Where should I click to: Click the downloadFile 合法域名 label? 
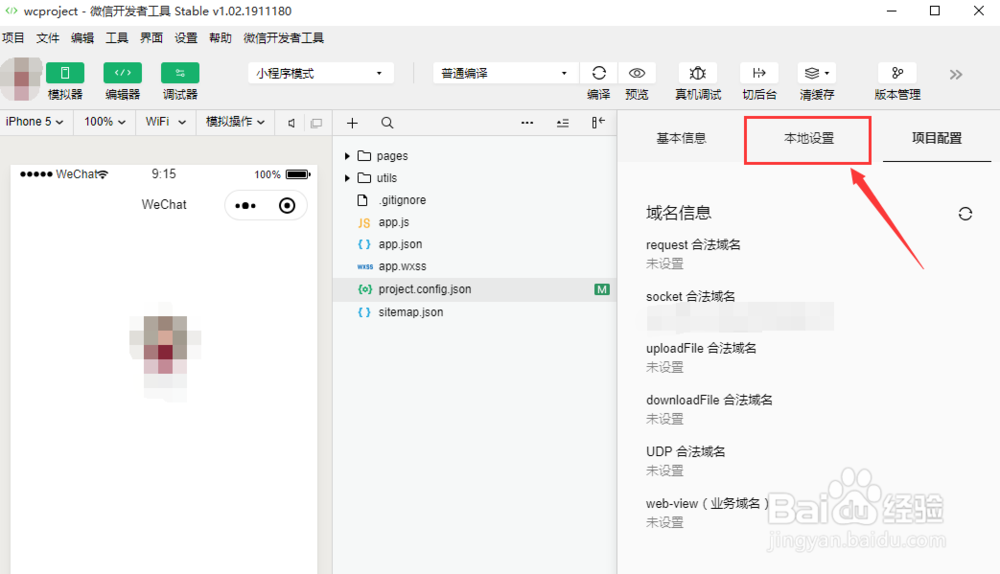pos(709,400)
